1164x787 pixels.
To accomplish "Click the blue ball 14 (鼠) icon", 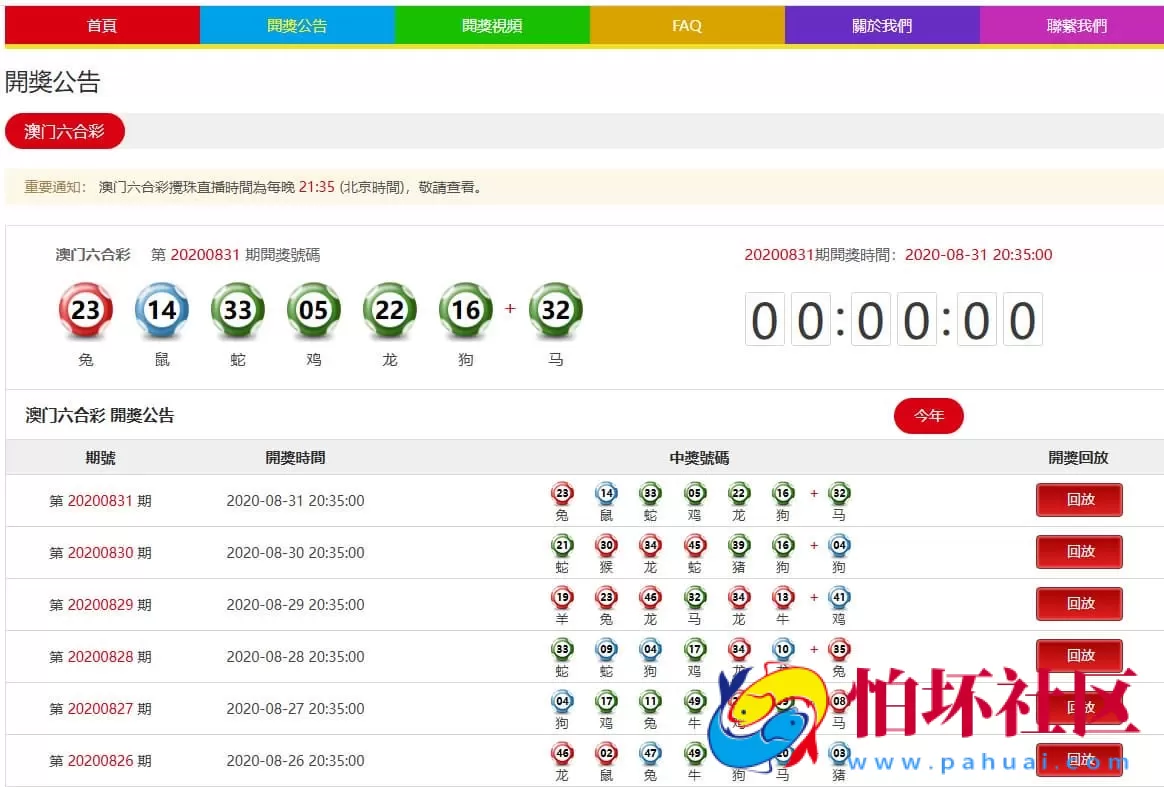I will click(162, 309).
